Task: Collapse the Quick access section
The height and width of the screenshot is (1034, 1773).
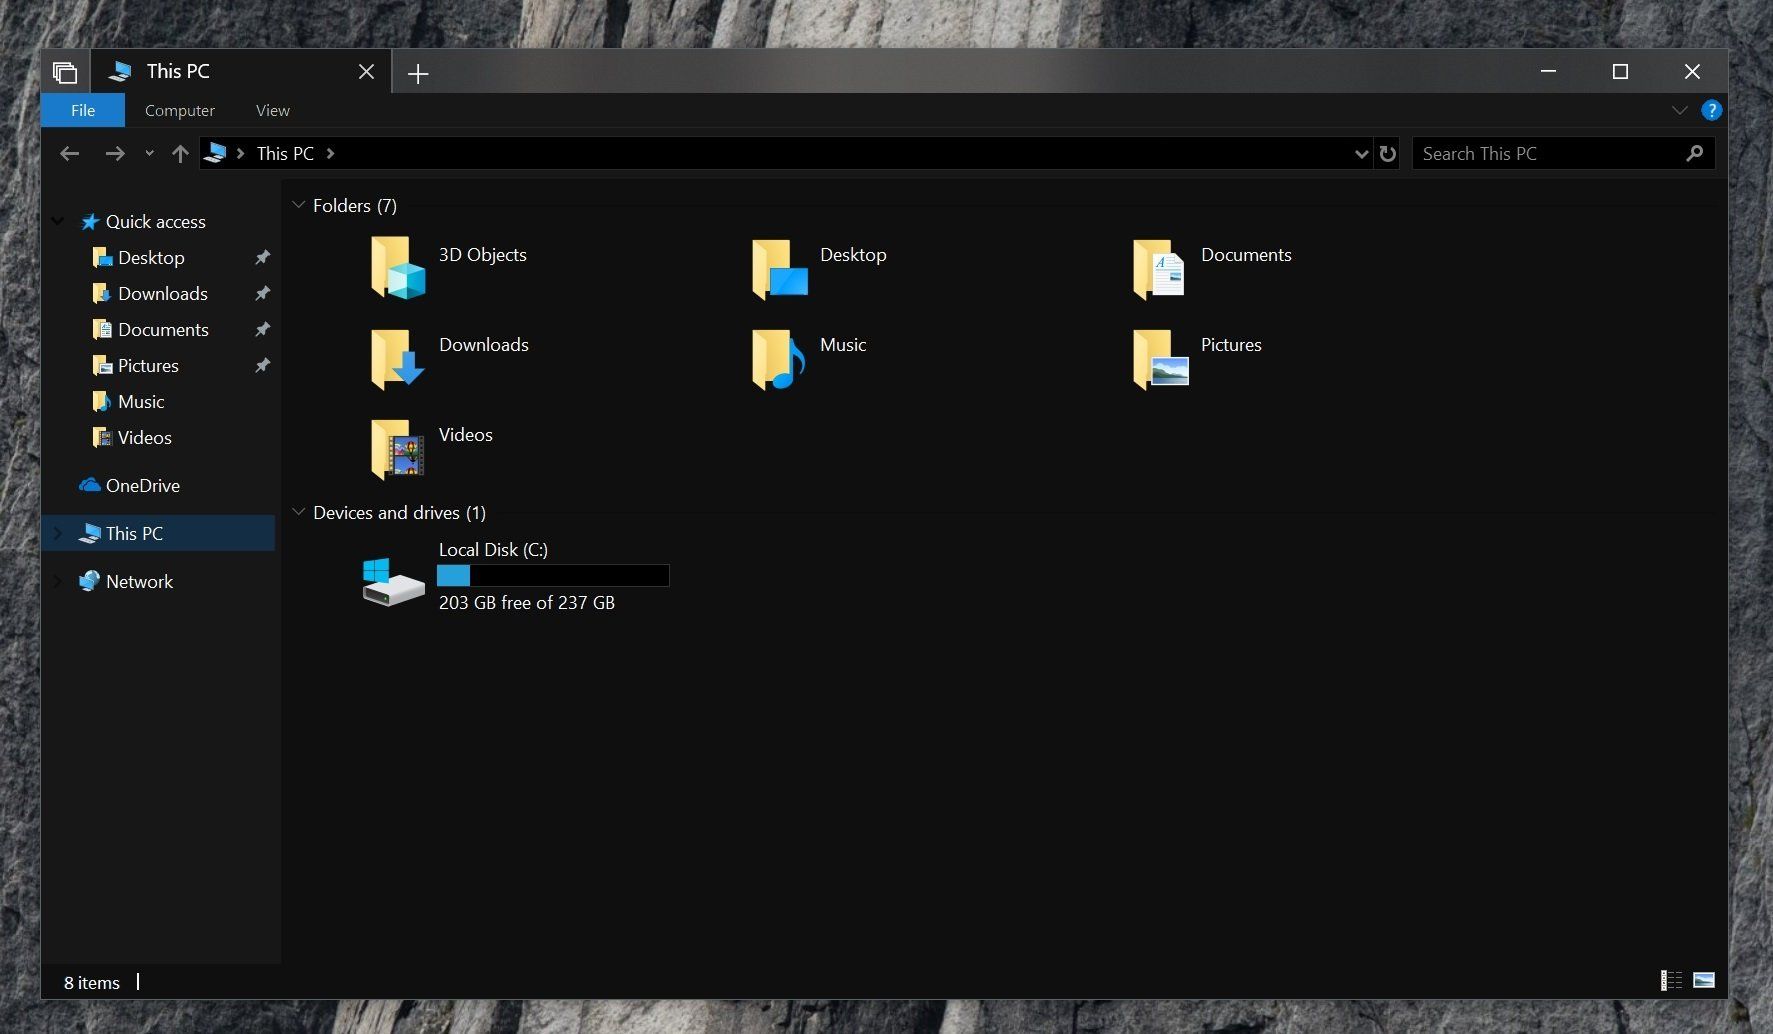Action: pyautogui.click(x=57, y=221)
